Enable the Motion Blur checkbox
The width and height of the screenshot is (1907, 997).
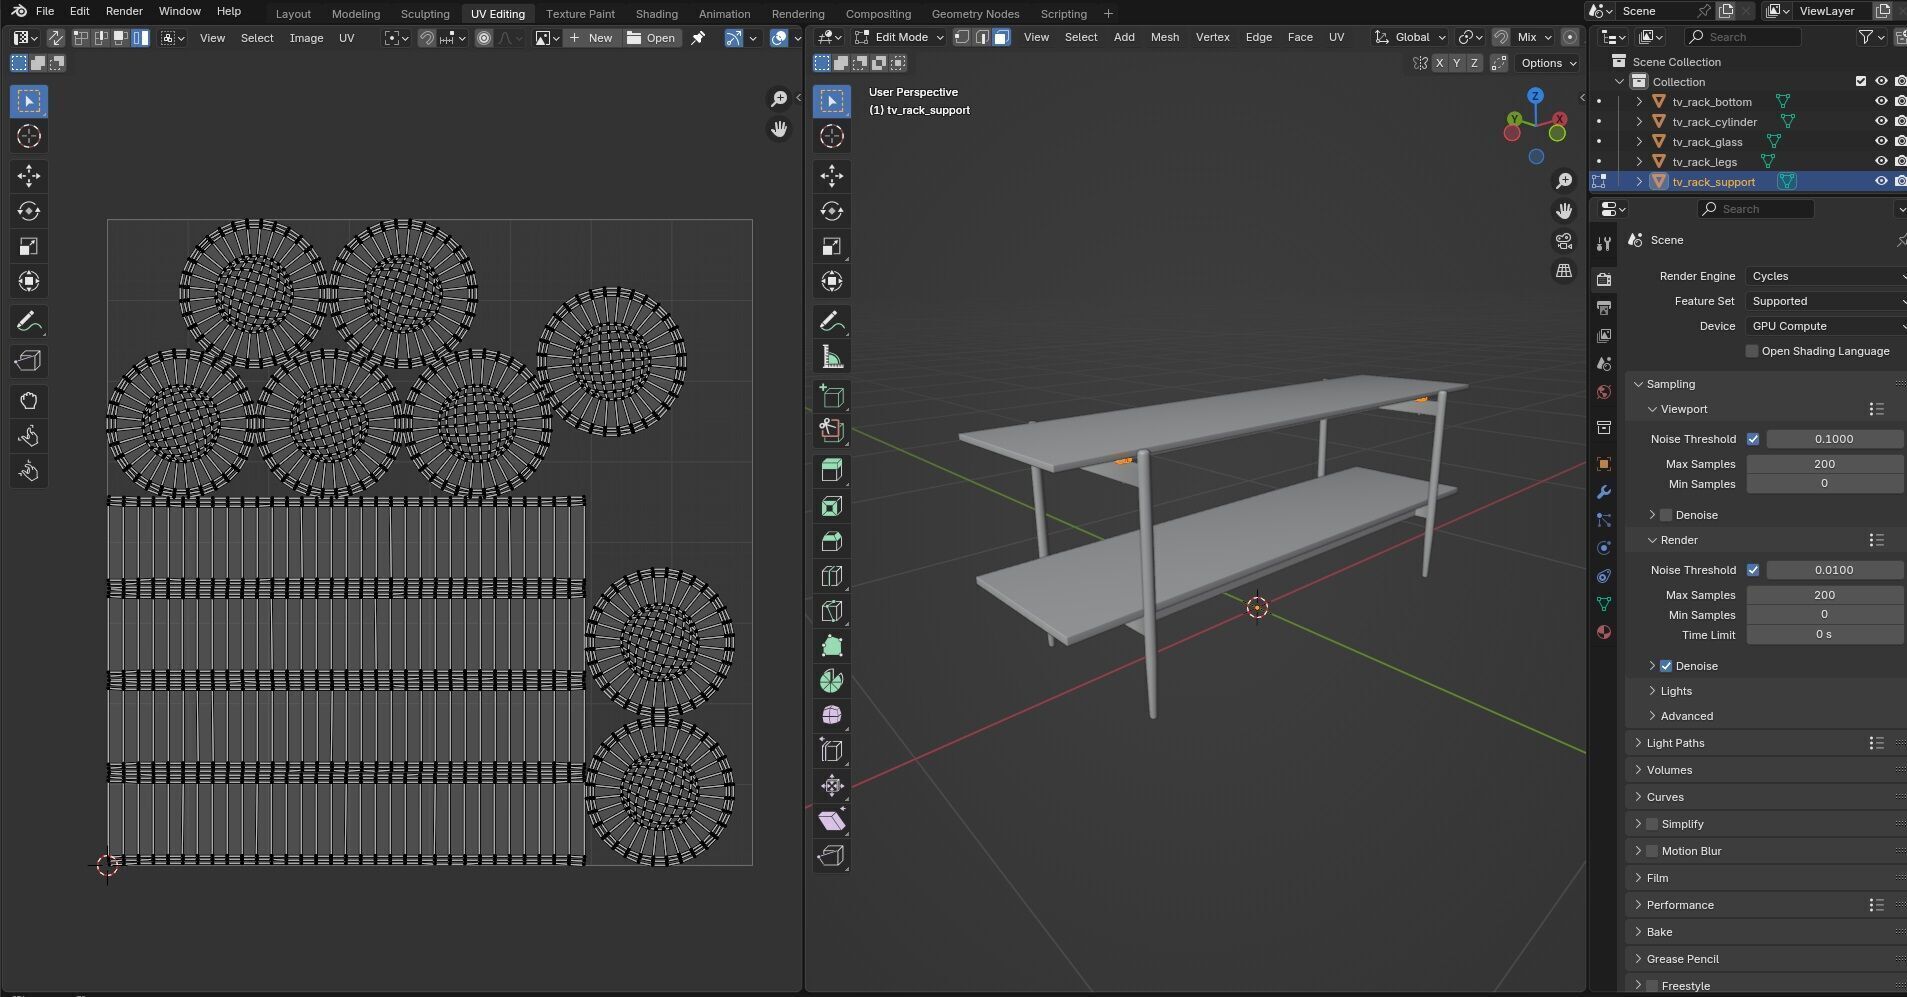tap(1652, 851)
